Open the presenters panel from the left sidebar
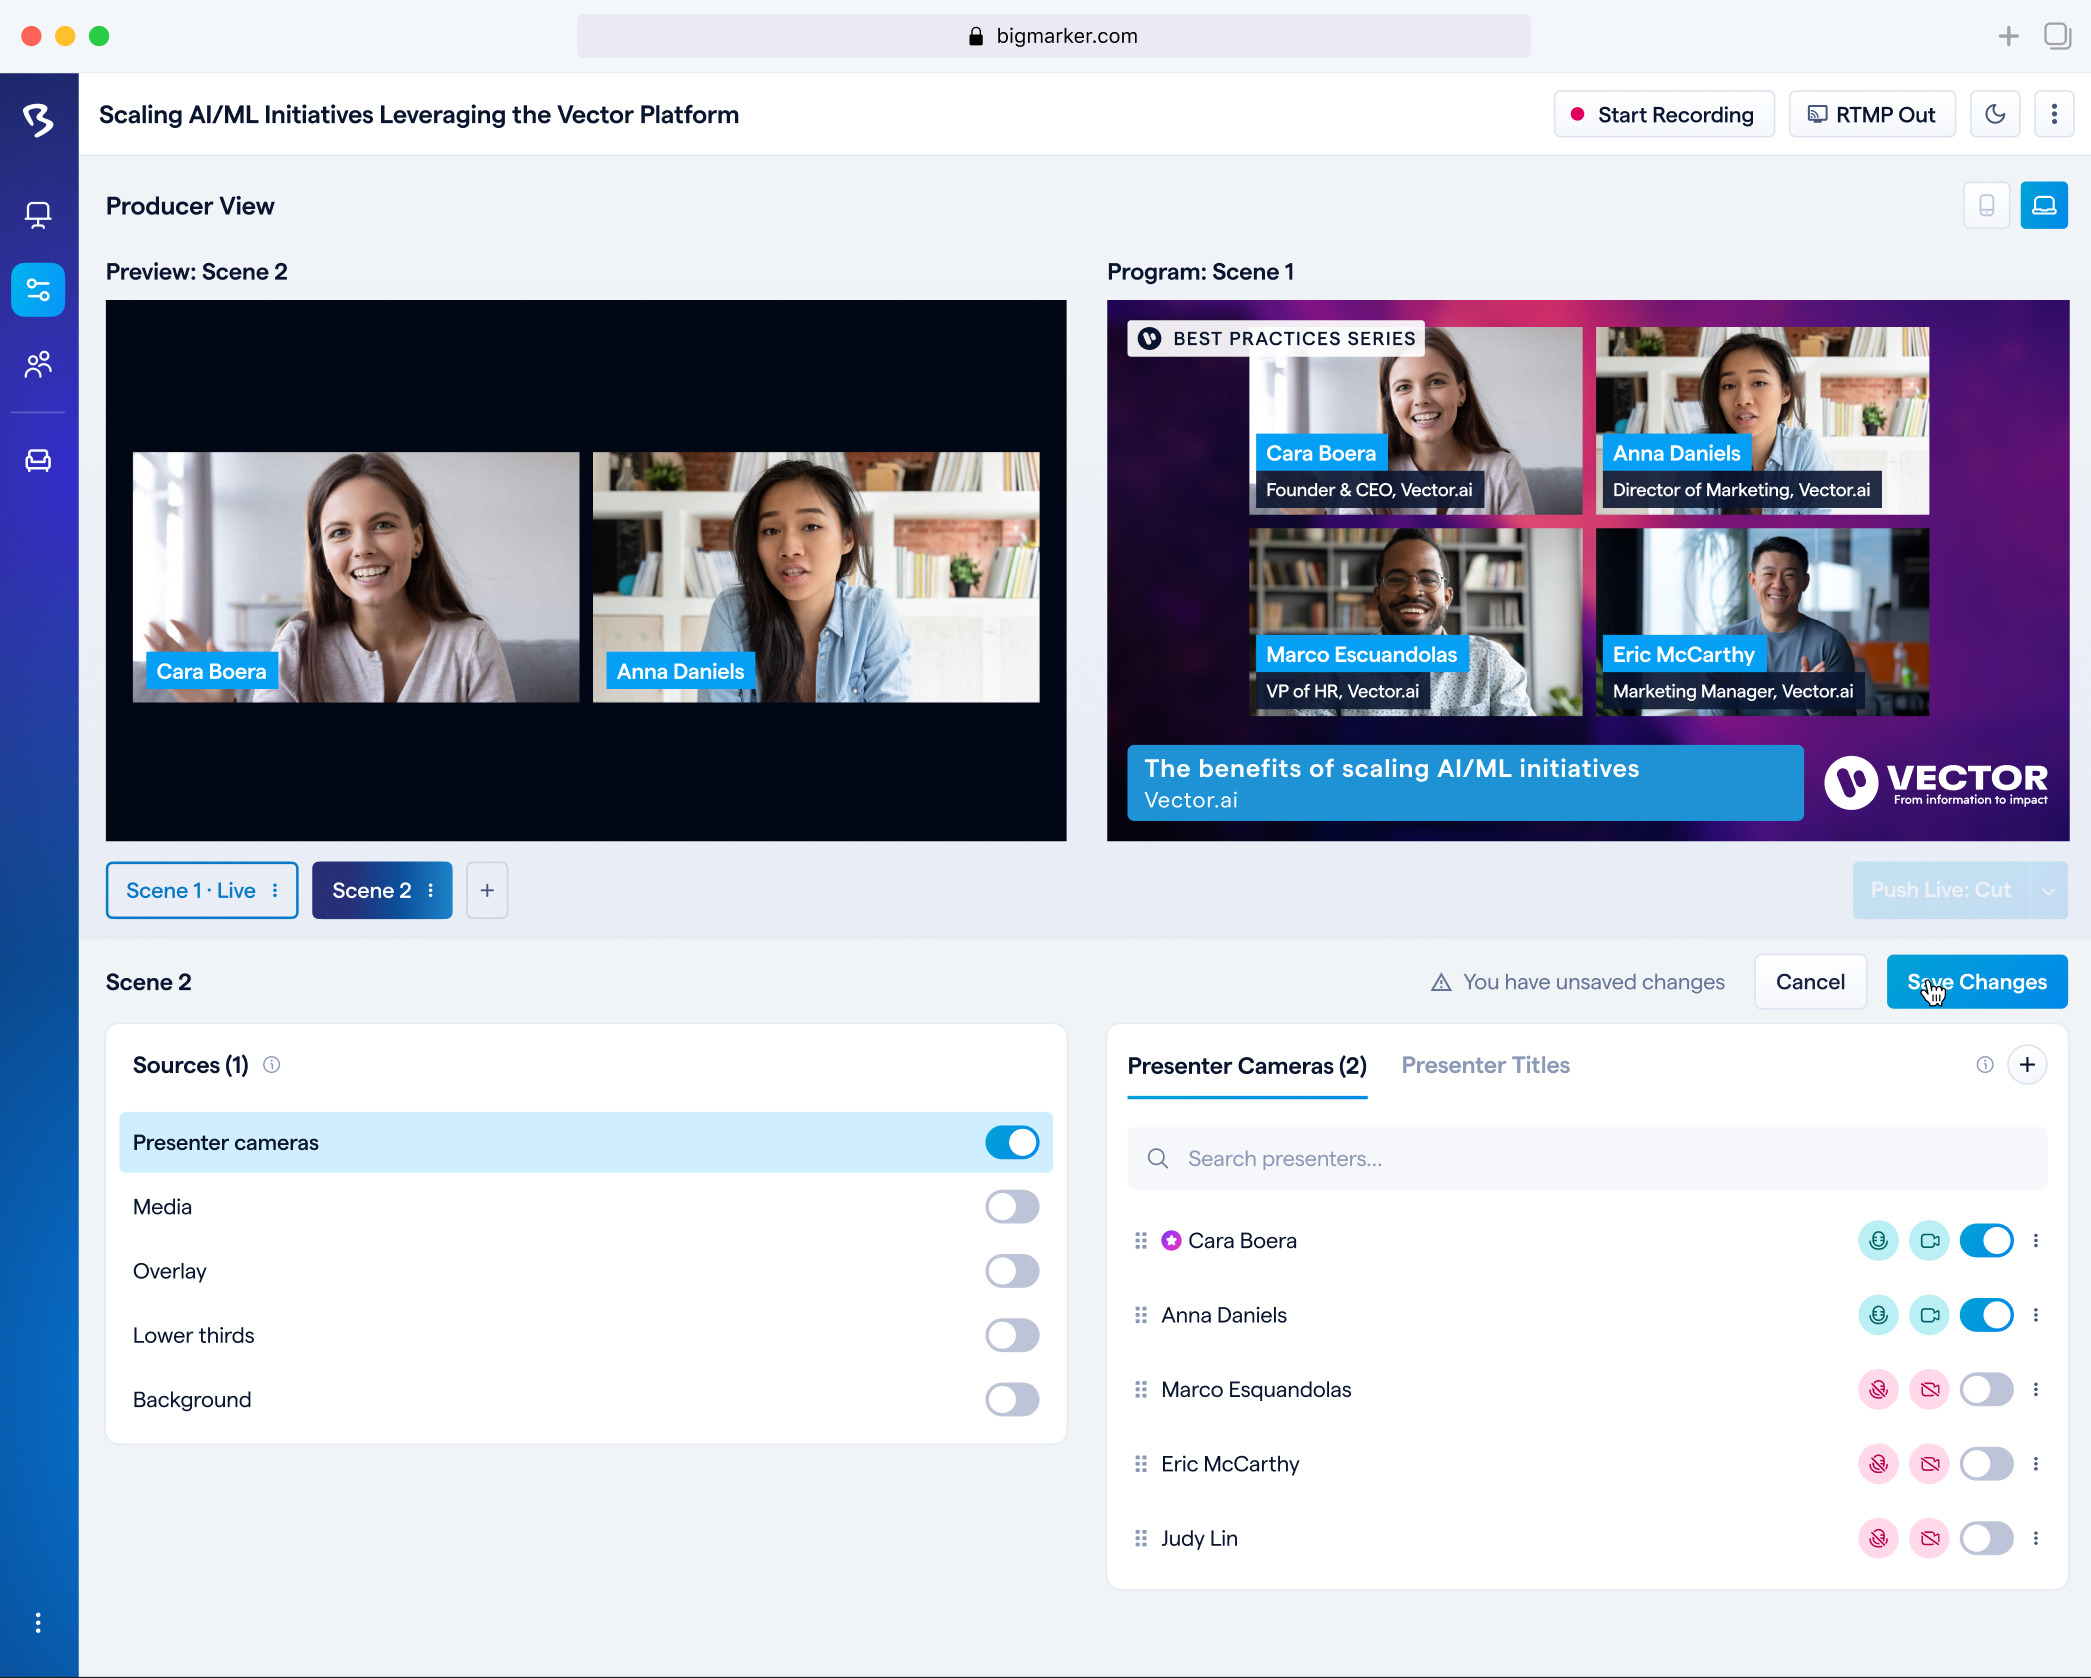The image size is (2091, 1678). click(37, 365)
